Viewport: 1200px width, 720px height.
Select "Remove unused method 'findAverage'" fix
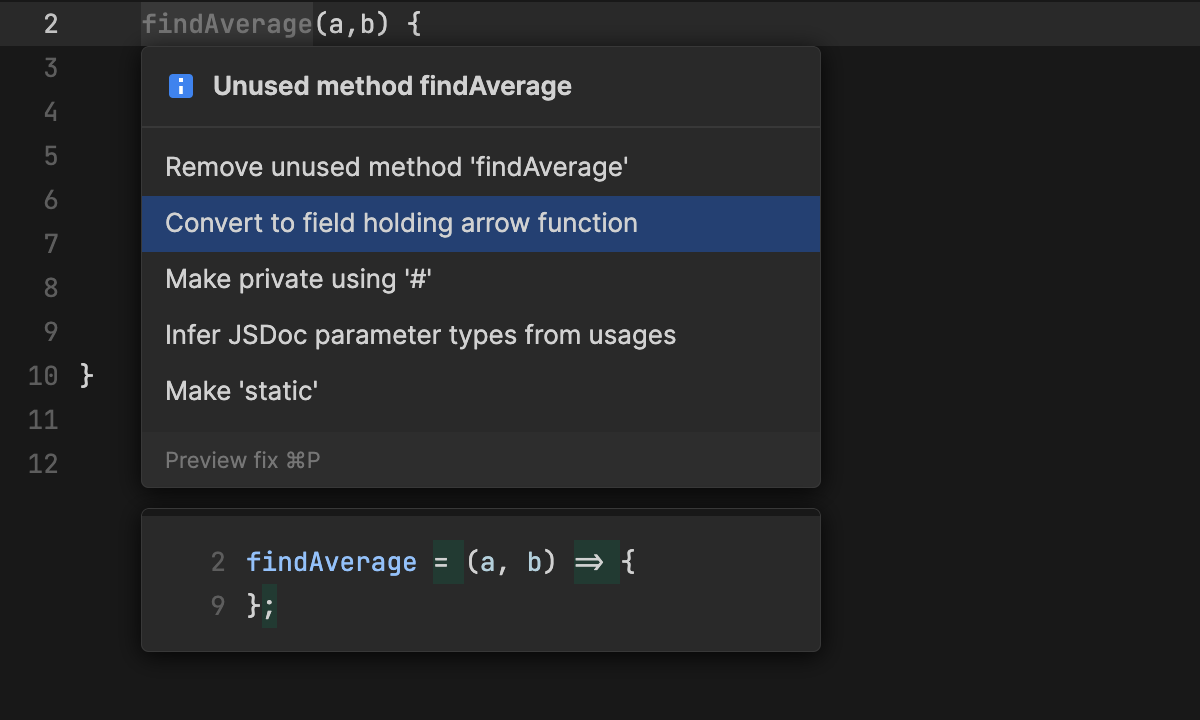click(x=396, y=167)
